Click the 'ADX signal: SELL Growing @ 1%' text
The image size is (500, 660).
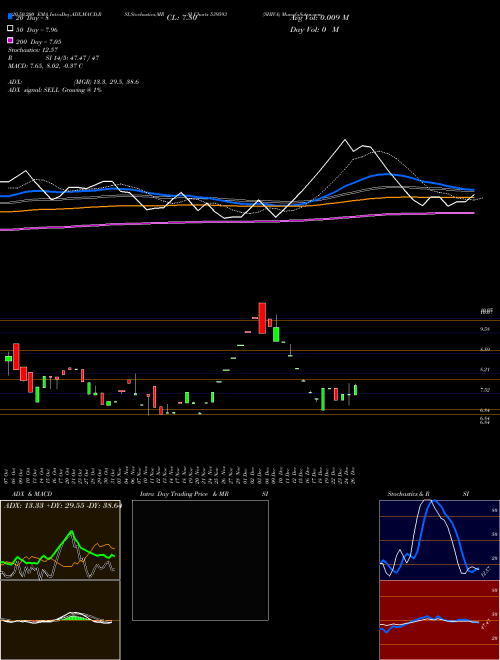[55, 90]
